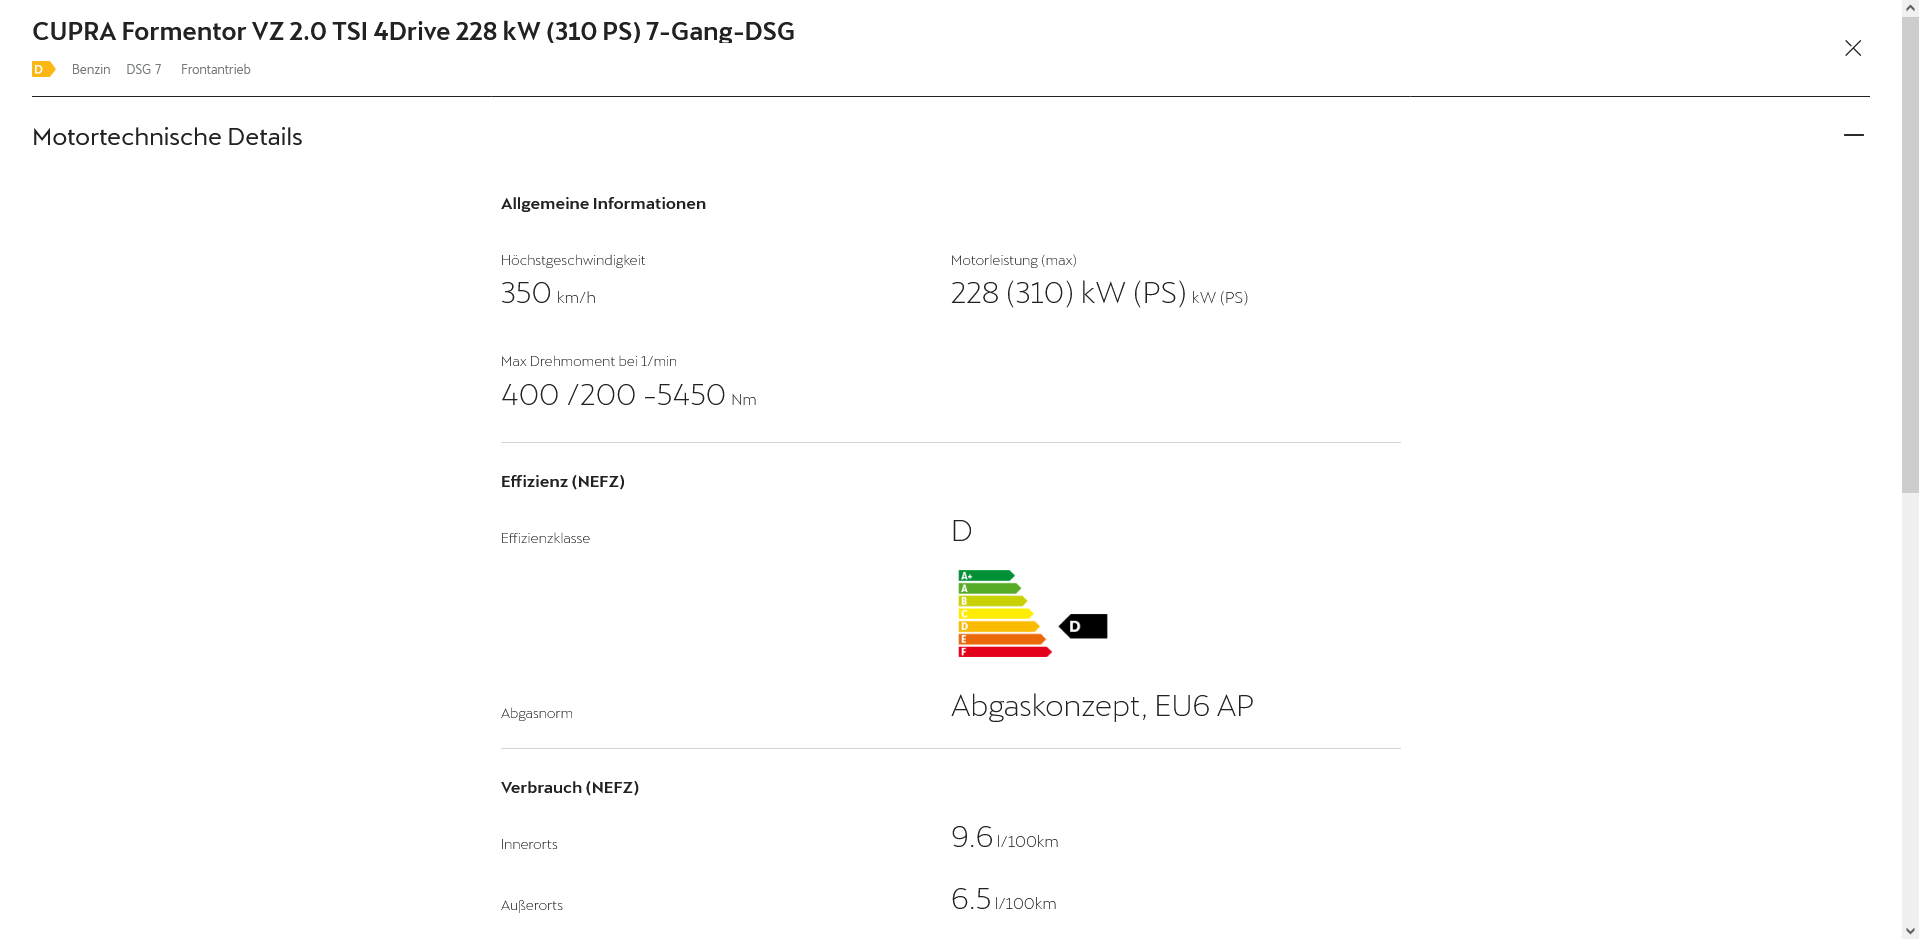The width and height of the screenshot is (1919, 939).
Task: Click the energy efficiency scale chart
Action: click(1004, 614)
